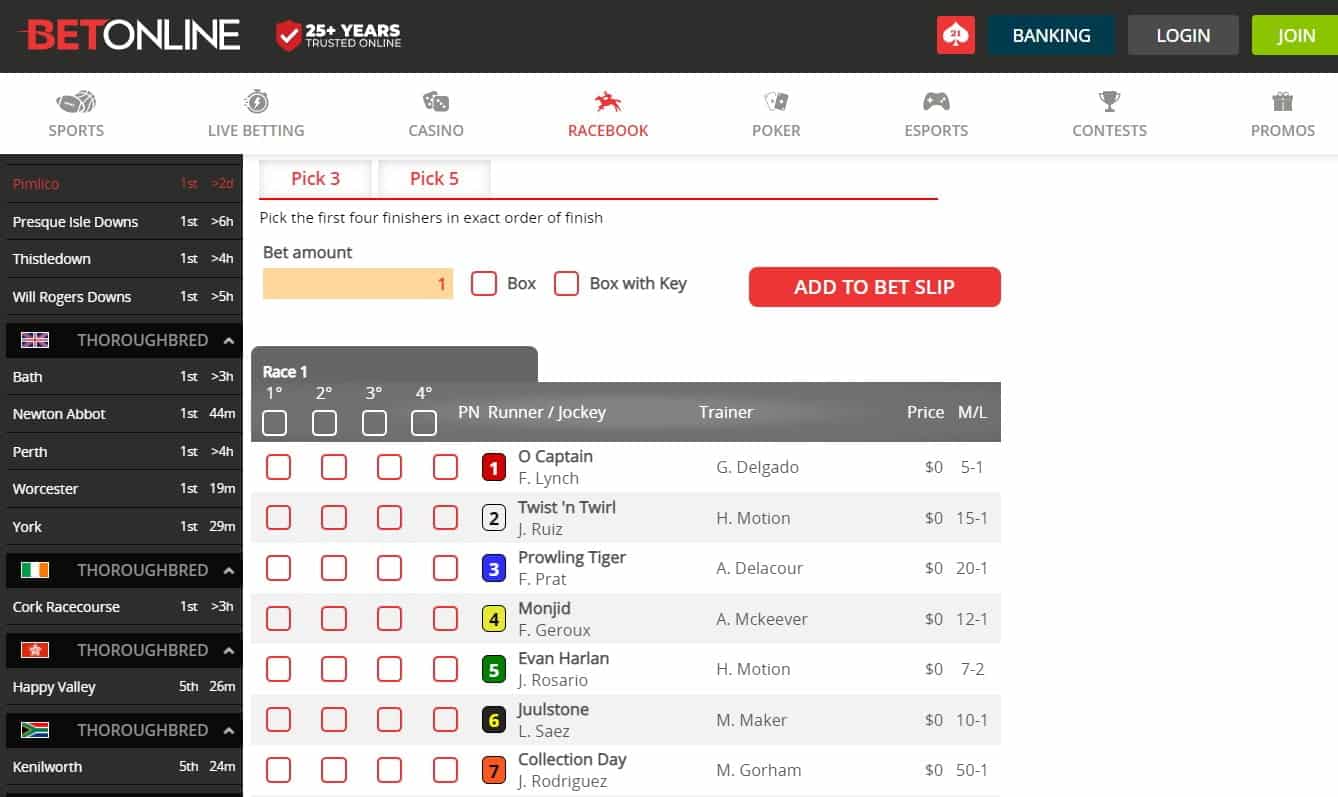Click post number 2 badge for Twist 'n Twirl
This screenshot has width=1338, height=797.
click(x=494, y=518)
